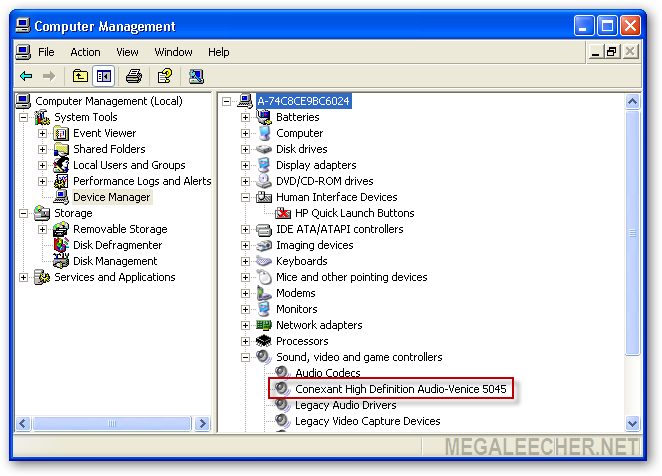Click left pane scroll right arrow

tap(202, 423)
